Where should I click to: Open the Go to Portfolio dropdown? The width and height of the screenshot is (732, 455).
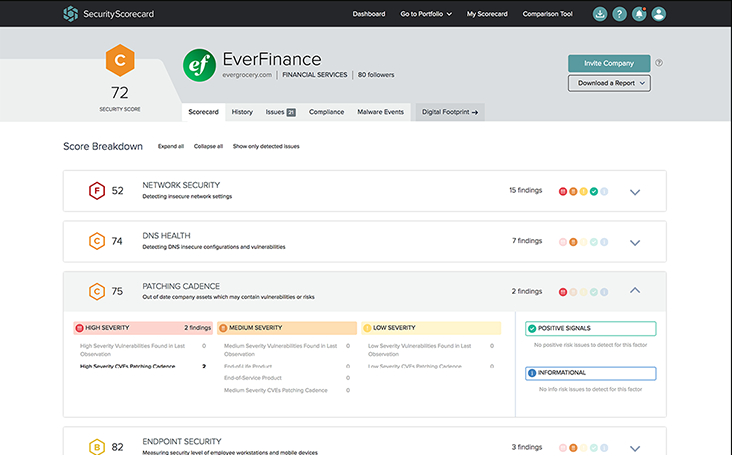tap(426, 14)
